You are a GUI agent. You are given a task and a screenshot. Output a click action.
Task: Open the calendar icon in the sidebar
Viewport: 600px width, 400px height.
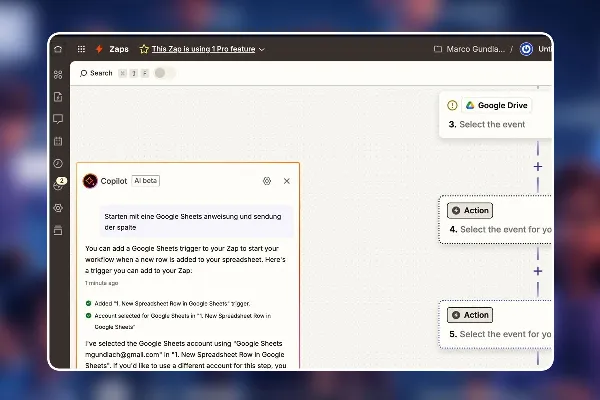58,141
